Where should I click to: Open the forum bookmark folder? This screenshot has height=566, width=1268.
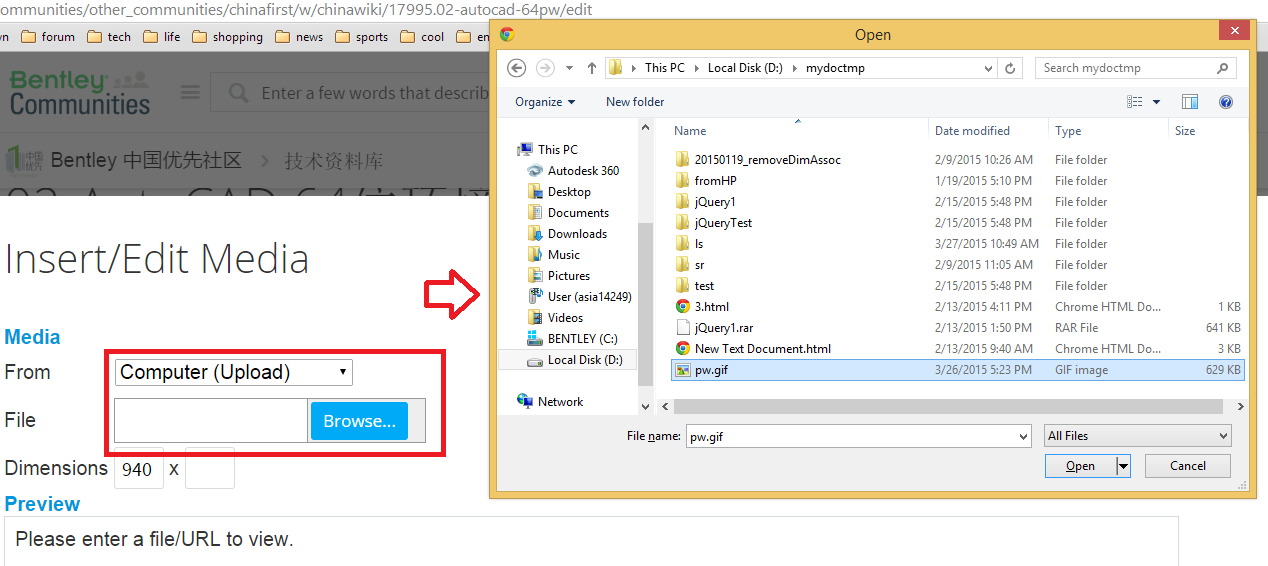(48, 37)
